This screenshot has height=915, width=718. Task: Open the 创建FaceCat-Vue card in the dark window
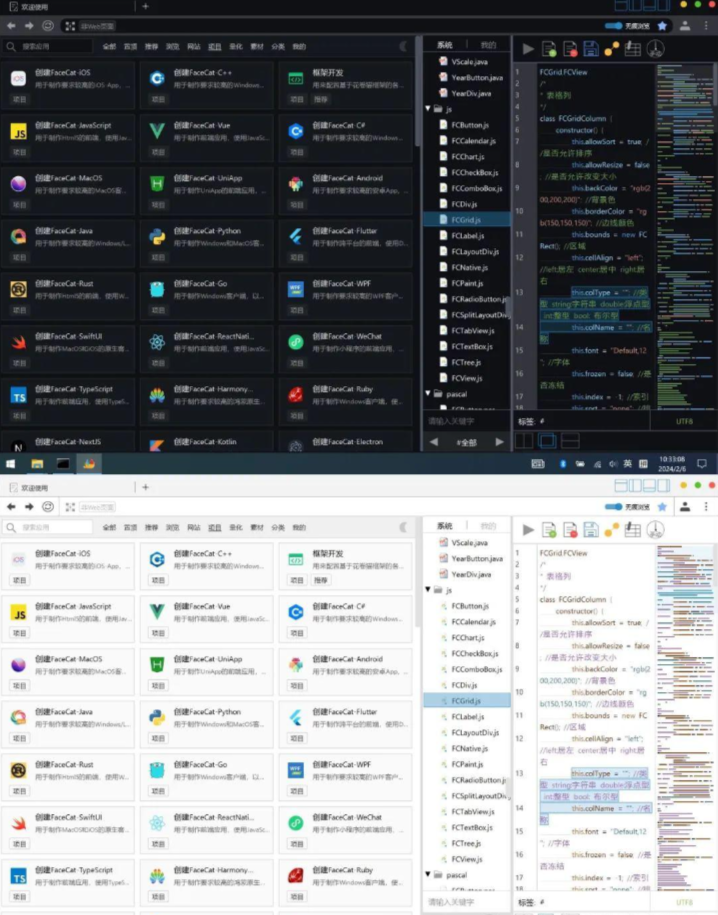click(x=207, y=137)
